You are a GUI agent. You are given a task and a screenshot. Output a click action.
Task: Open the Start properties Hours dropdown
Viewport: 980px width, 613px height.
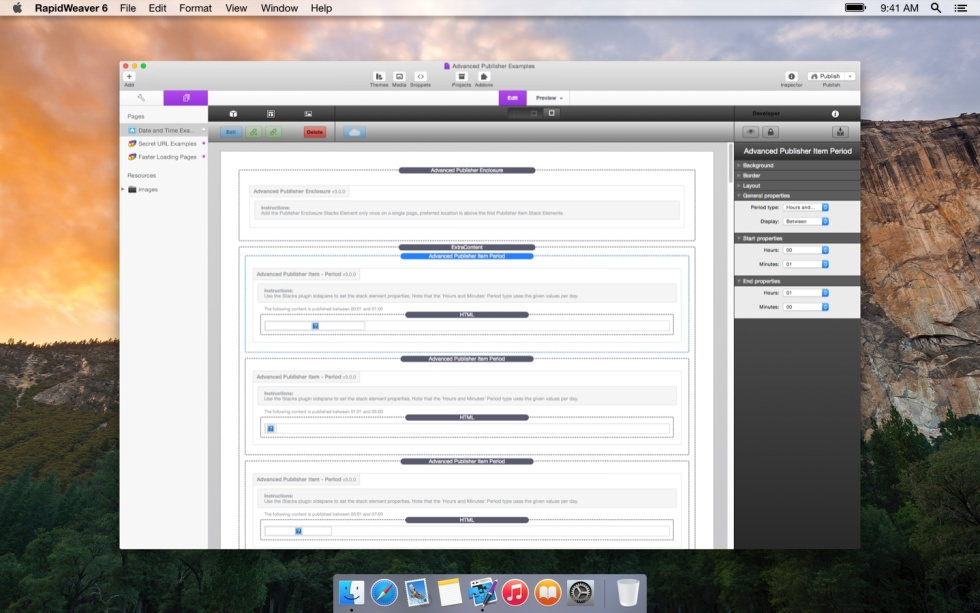point(806,250)
